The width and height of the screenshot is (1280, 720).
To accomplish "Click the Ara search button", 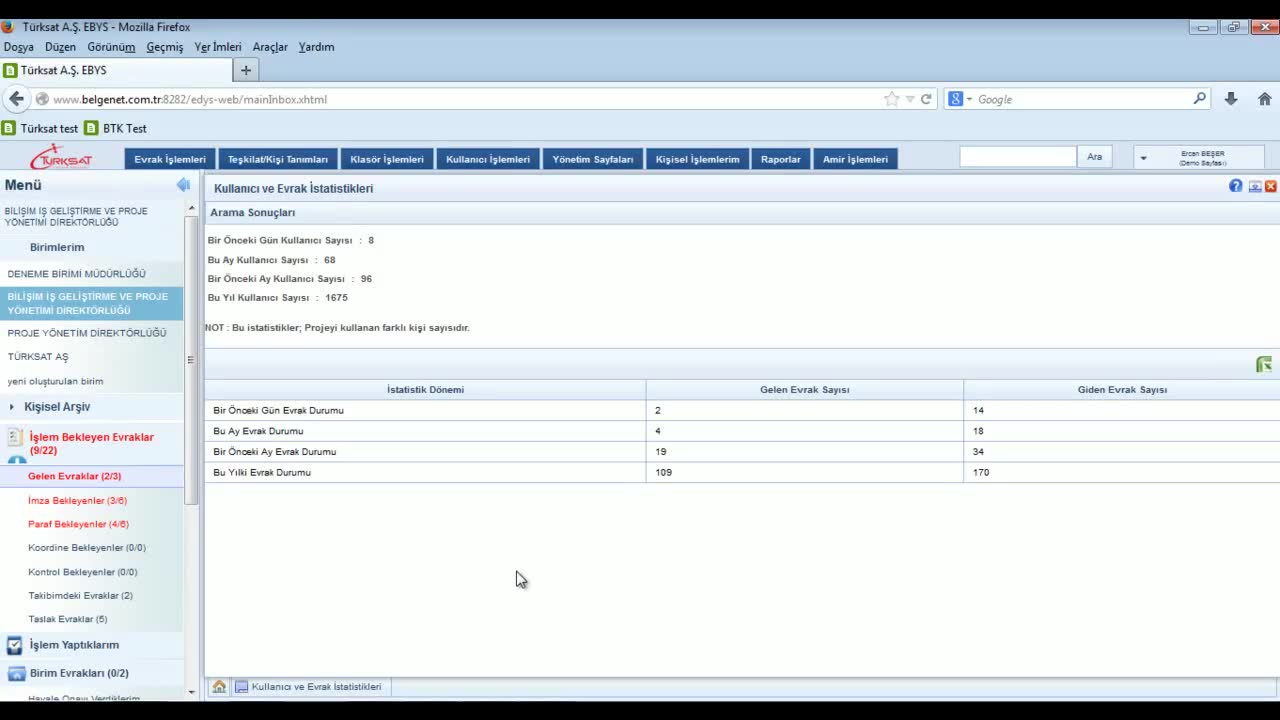I will point(1094,157).
